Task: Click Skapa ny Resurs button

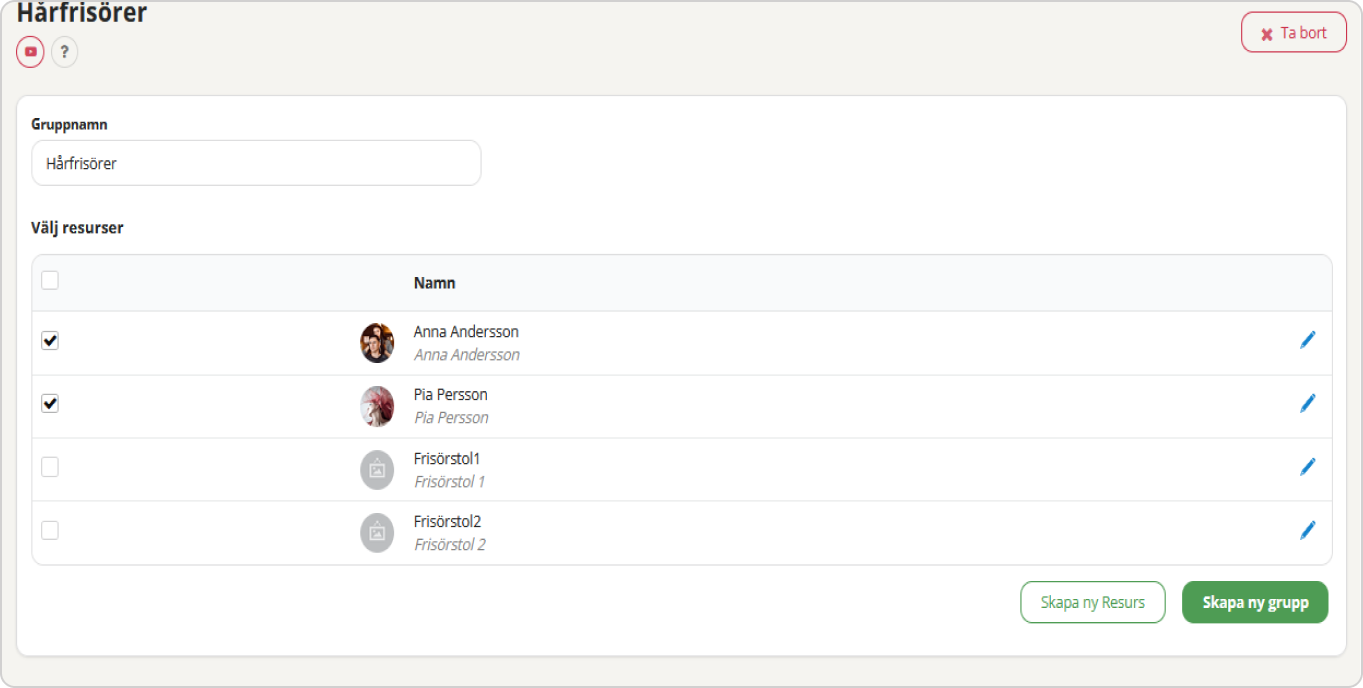Action: coord(1093,603)
